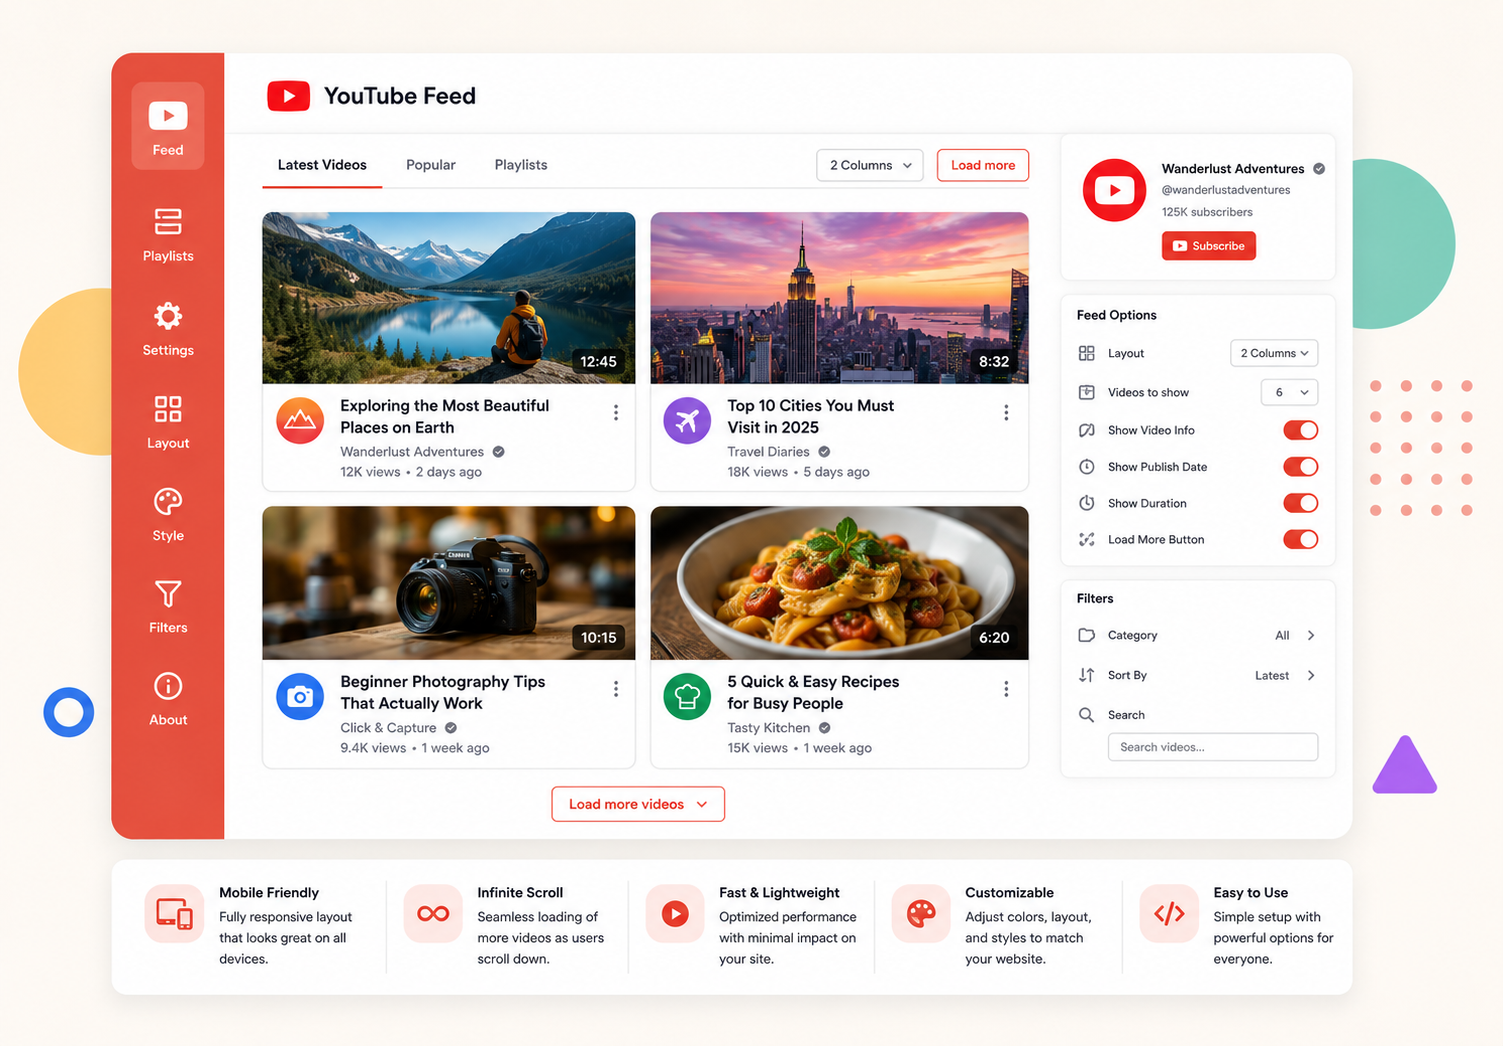Click the Travel Diaries channel name
This screenshot has height=1046, width=1503.
(x=768, y=452)
